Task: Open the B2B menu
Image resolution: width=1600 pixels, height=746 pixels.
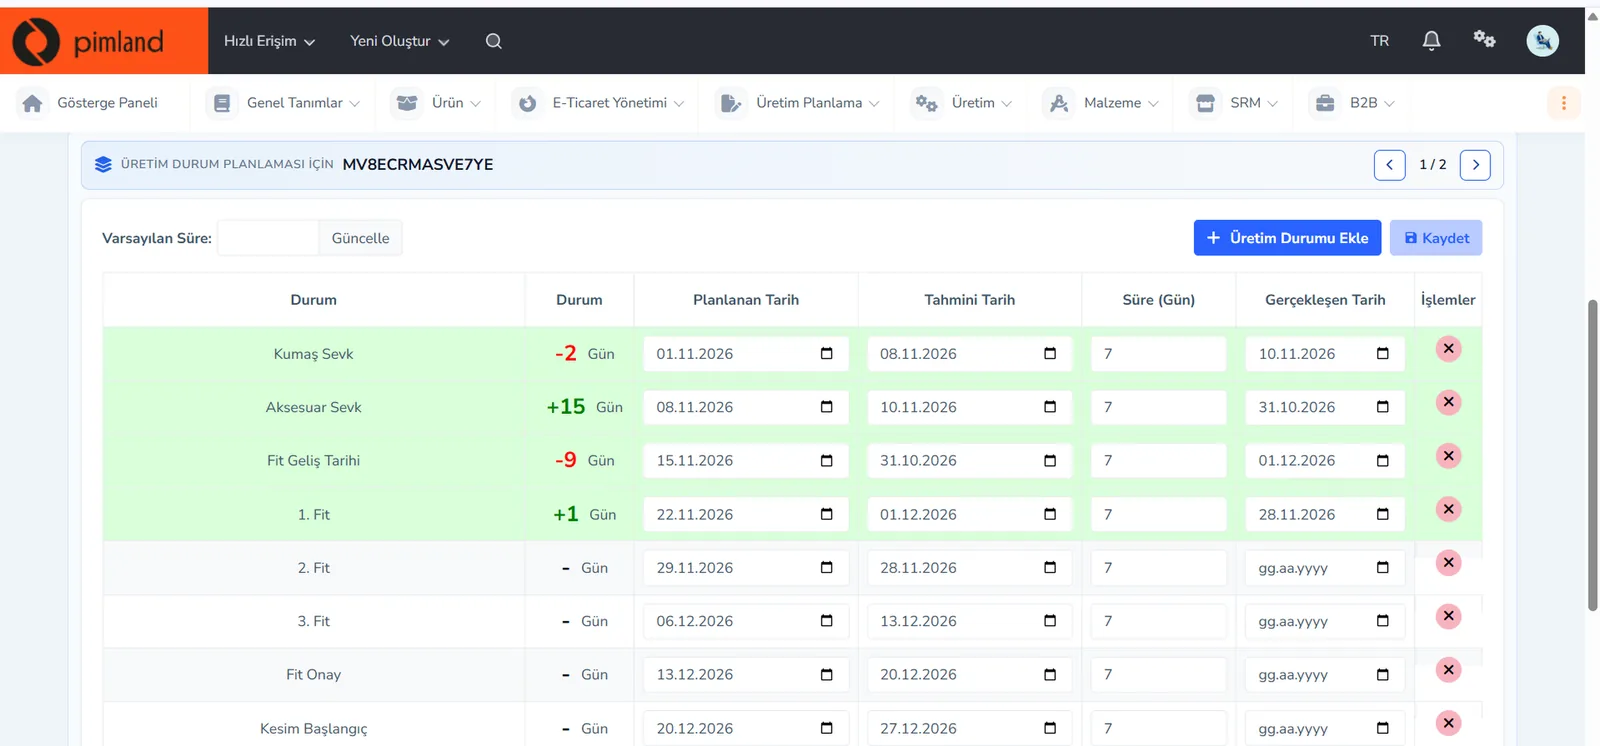Action: tap(1352, 103)
